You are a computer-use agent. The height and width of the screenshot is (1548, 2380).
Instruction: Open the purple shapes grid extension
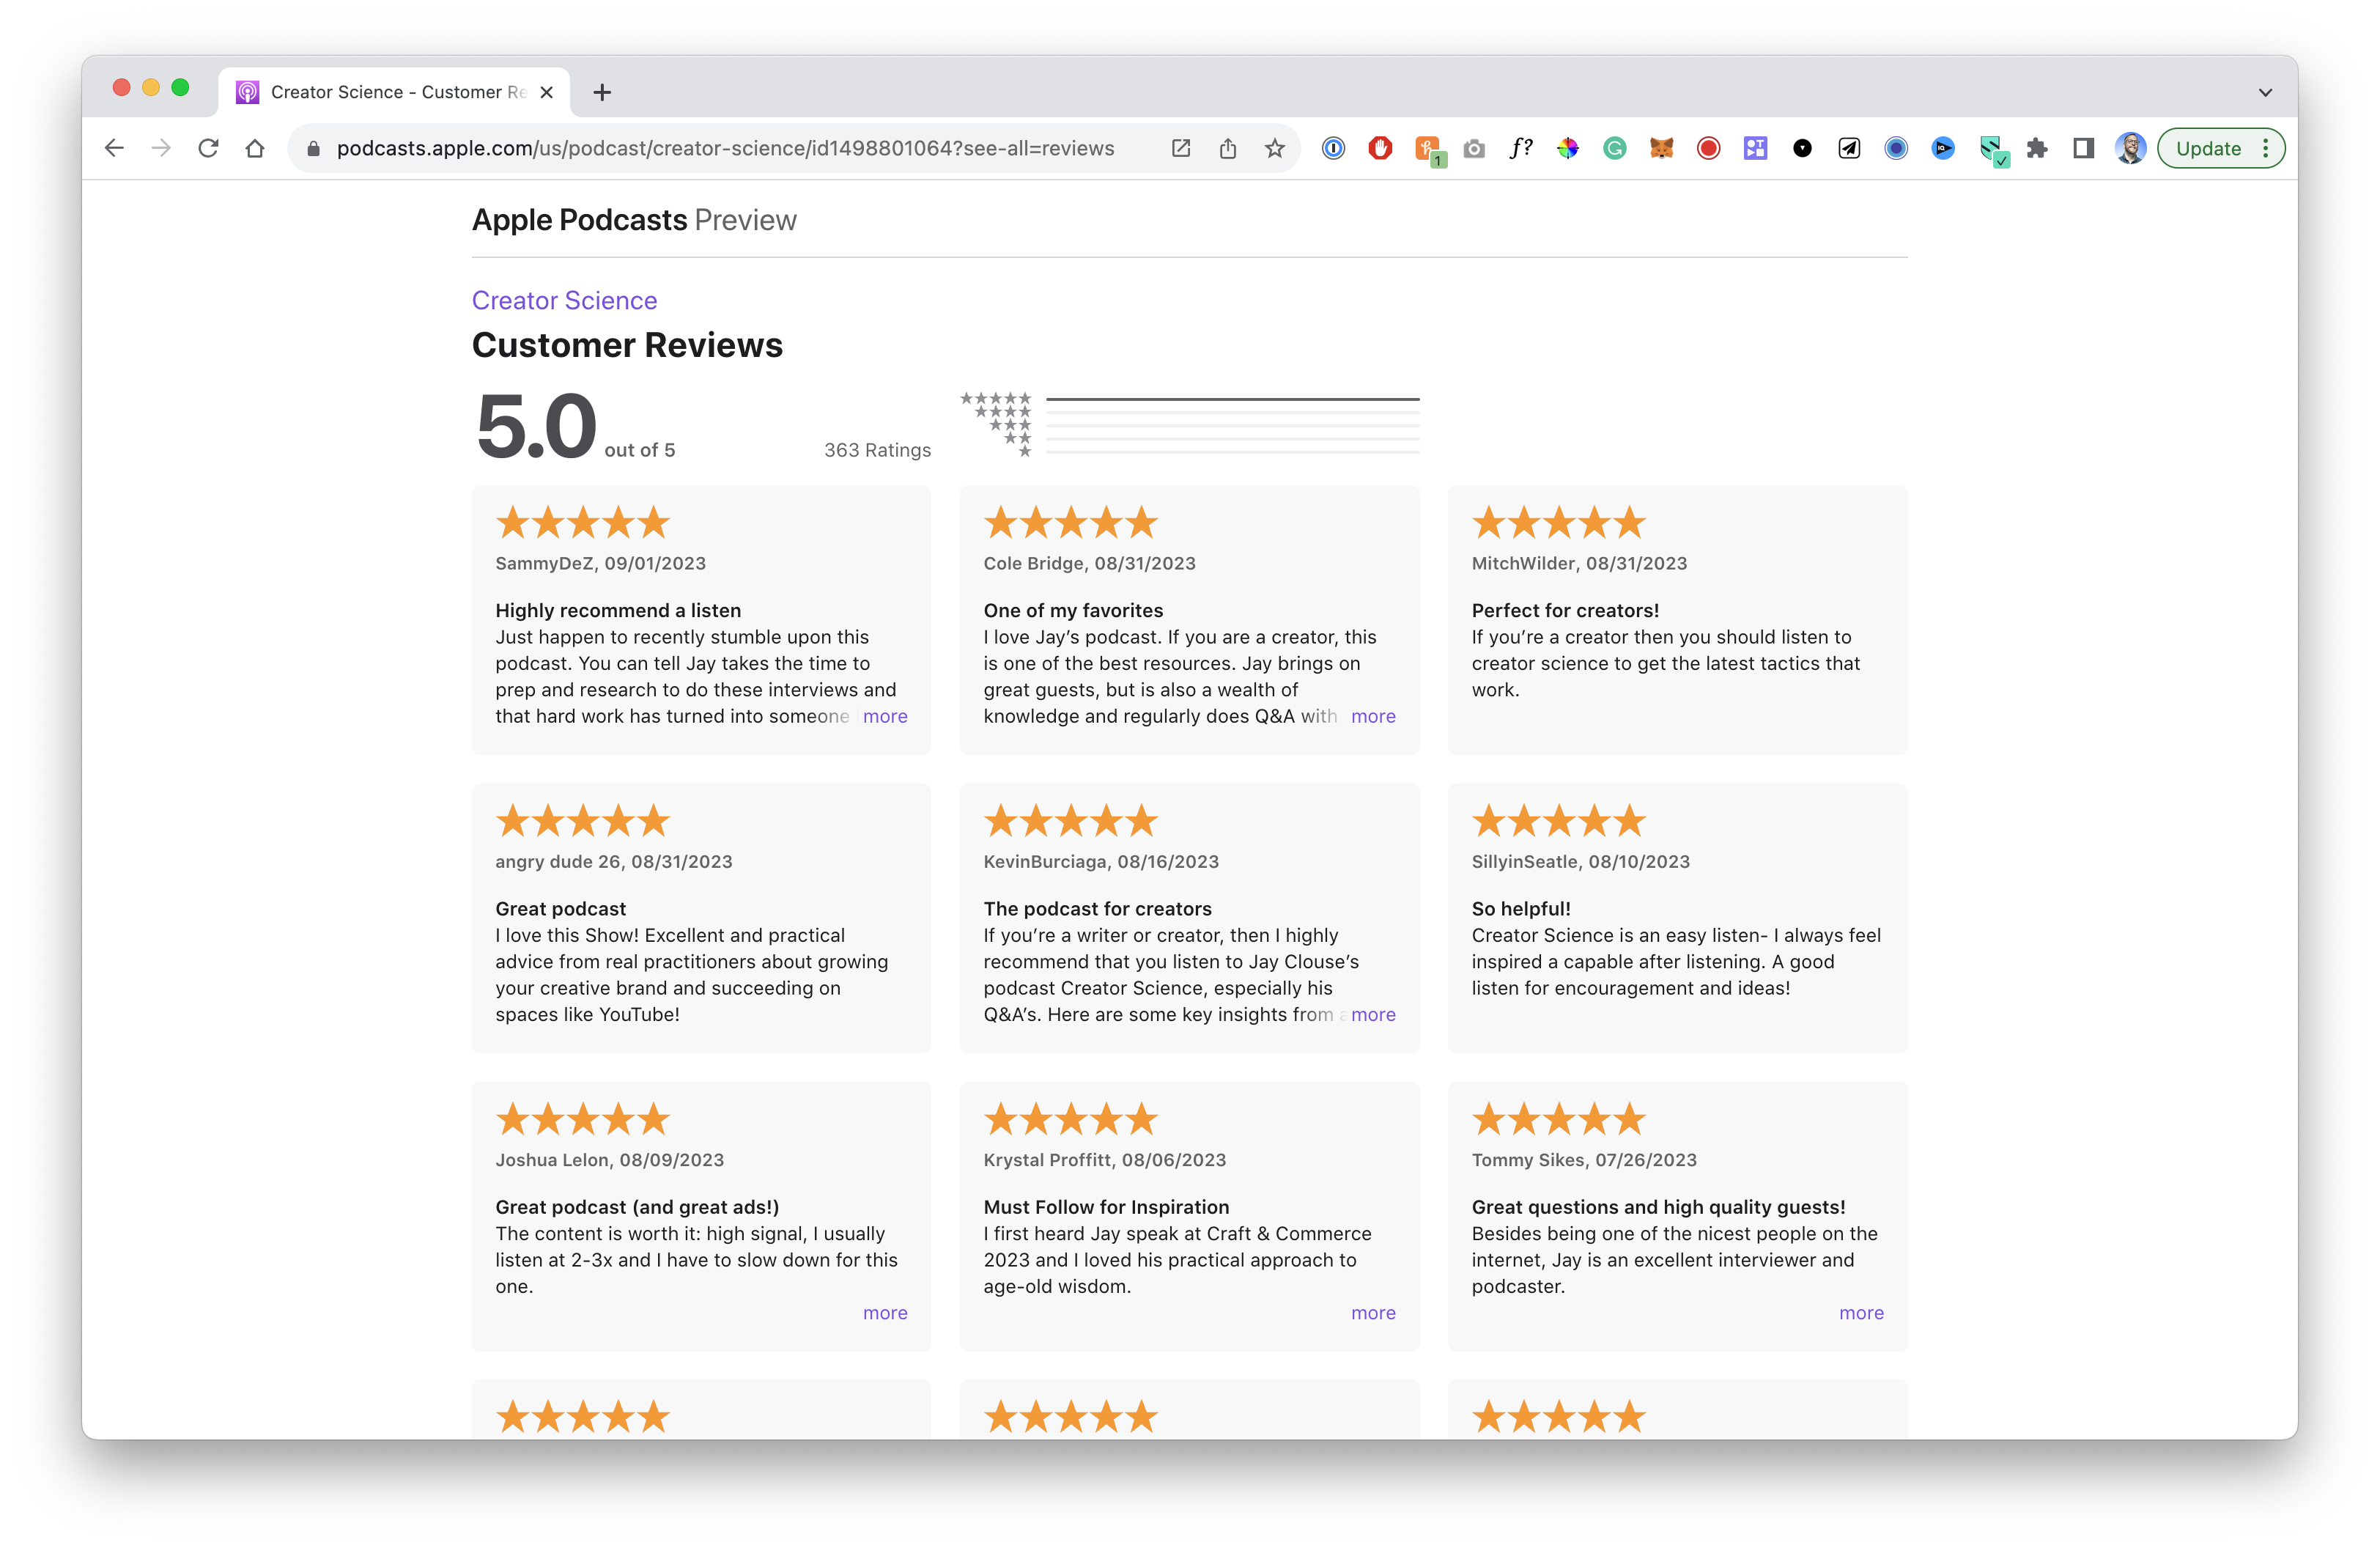pos(1756,148)
